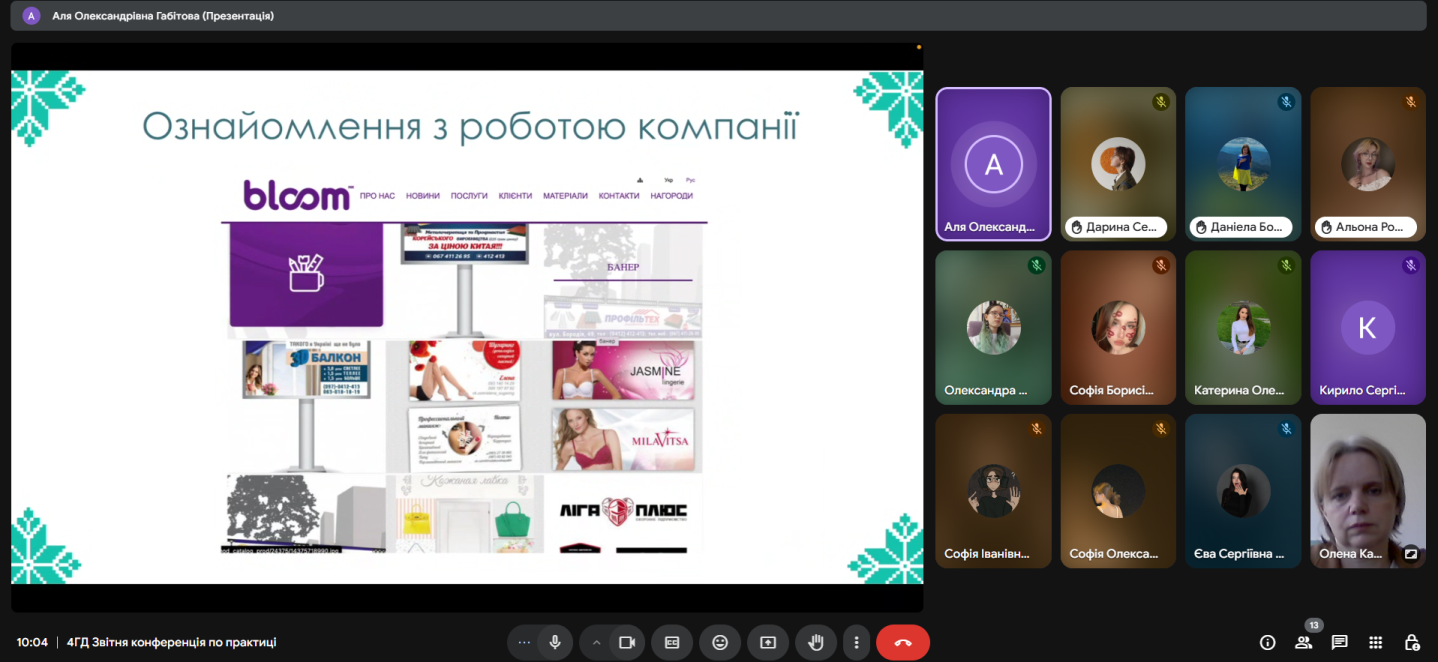Click Даніела Бо... raised-hand name badge

[x=1240, y=227]
